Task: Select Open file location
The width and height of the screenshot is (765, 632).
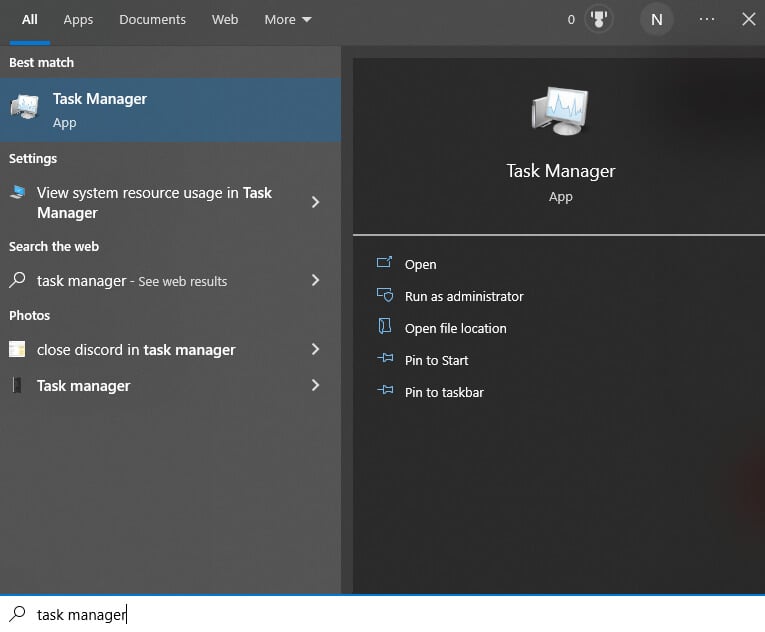Action: [x=455, y=328]
